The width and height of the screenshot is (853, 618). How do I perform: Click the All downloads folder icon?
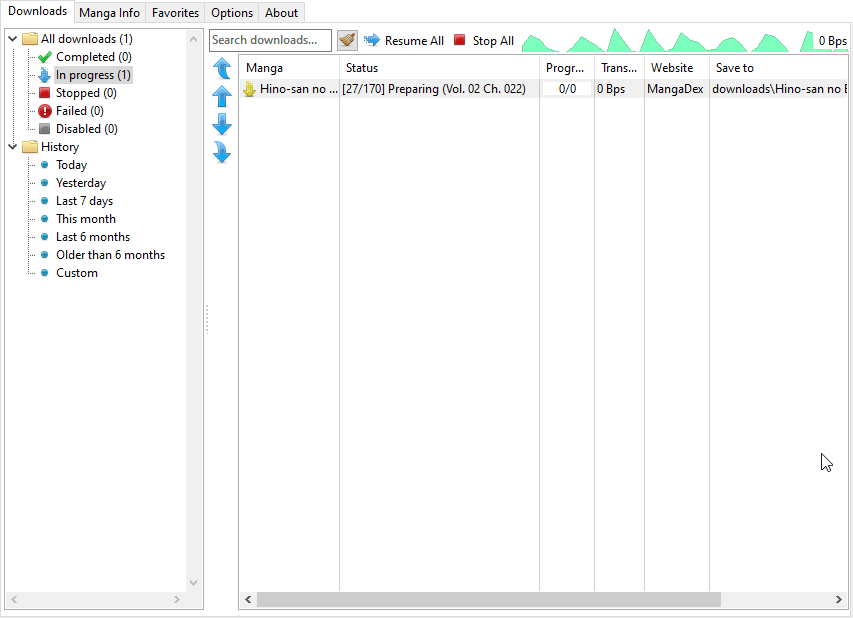29,39
